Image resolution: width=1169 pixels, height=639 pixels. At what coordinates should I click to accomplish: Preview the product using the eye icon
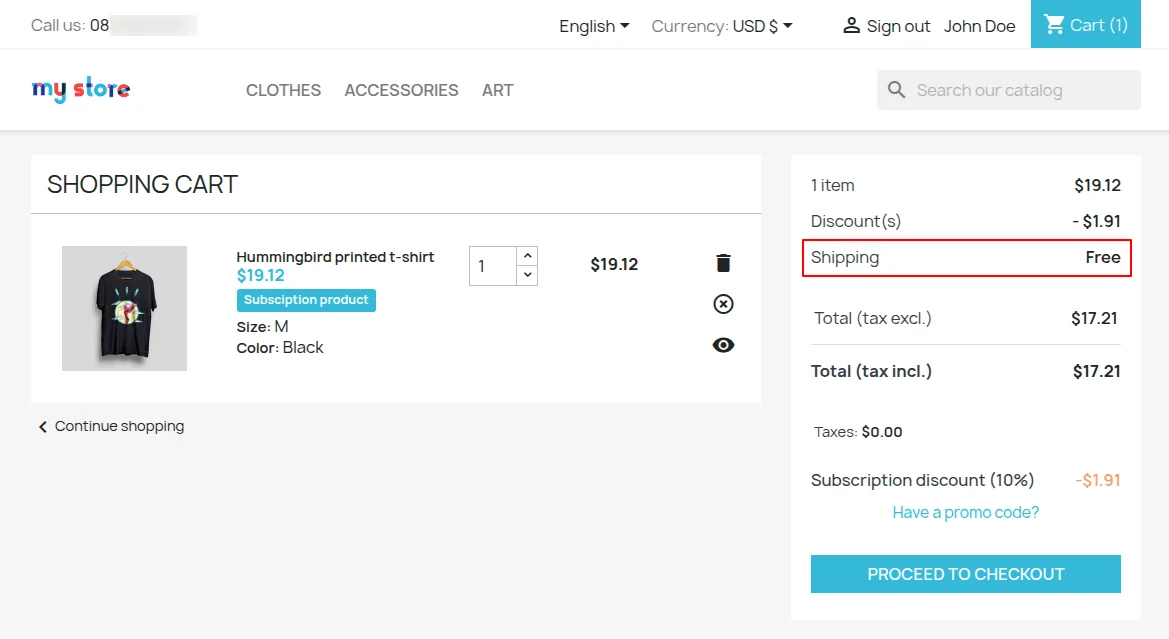coord(723,344)
